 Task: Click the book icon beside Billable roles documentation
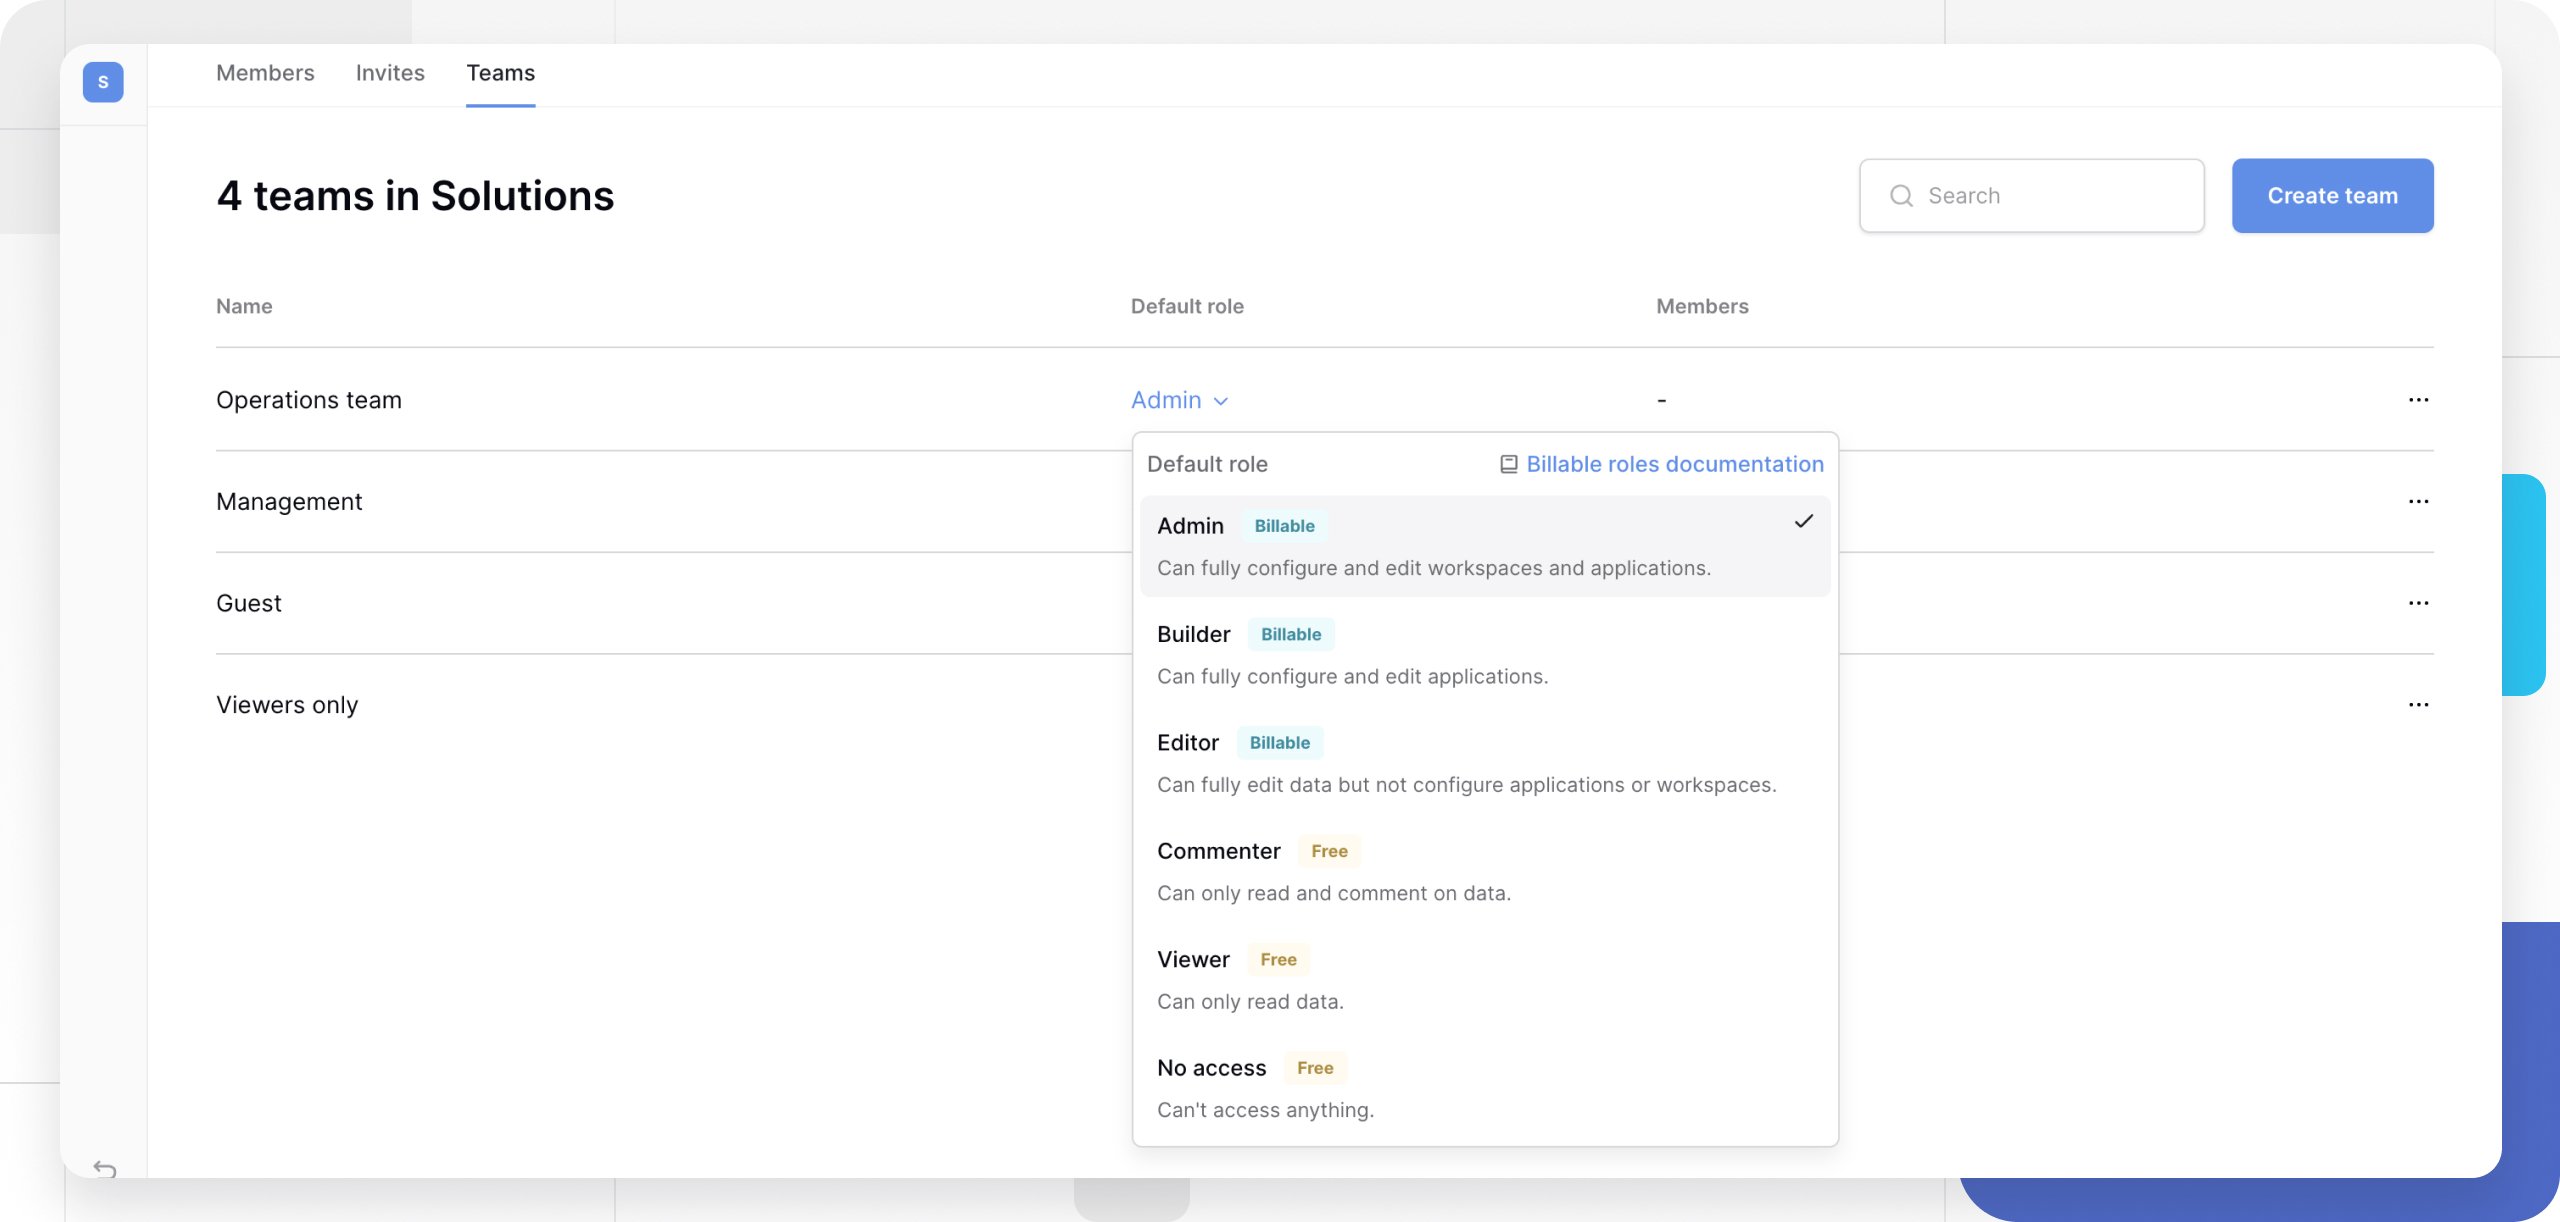click(x=1507, y=463)
